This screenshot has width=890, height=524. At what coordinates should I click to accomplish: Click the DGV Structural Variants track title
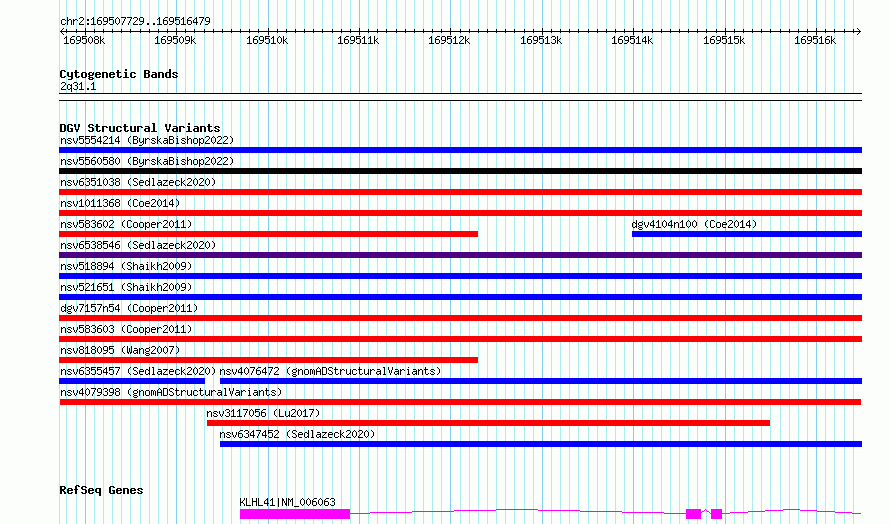click(x=140, y=128)
